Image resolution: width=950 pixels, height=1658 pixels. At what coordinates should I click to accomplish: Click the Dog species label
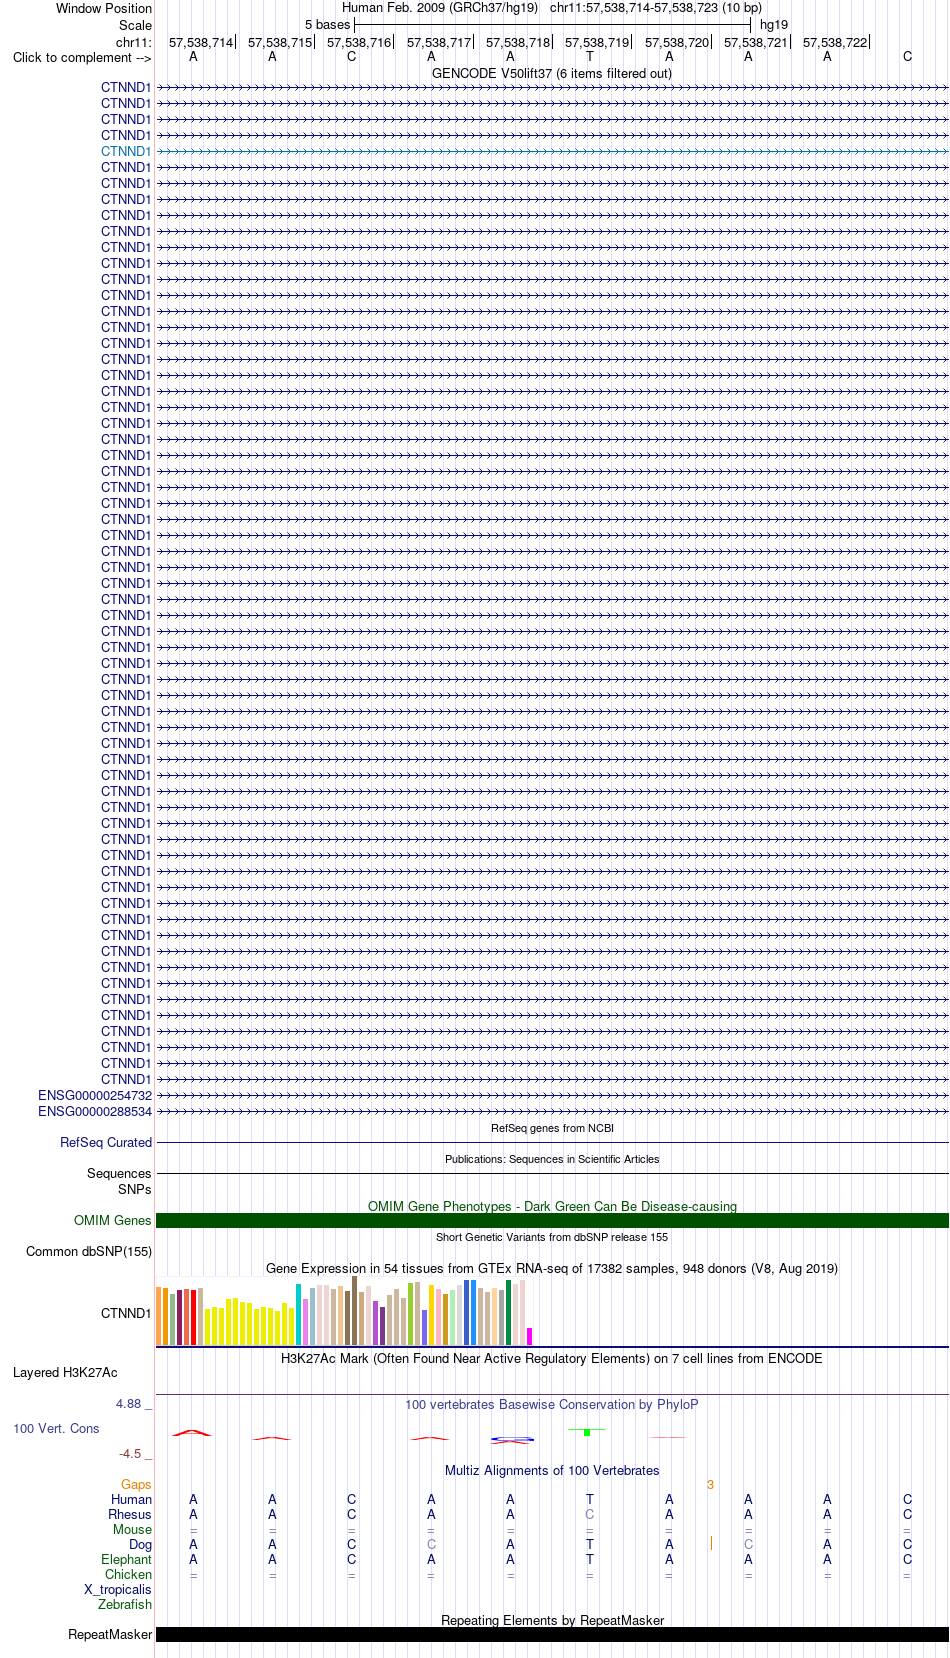coord(140,1544)
